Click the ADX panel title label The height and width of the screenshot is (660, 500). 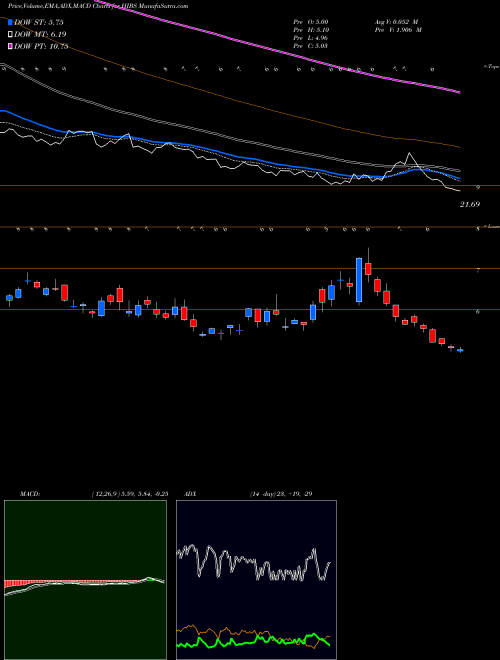pos(190,494)
